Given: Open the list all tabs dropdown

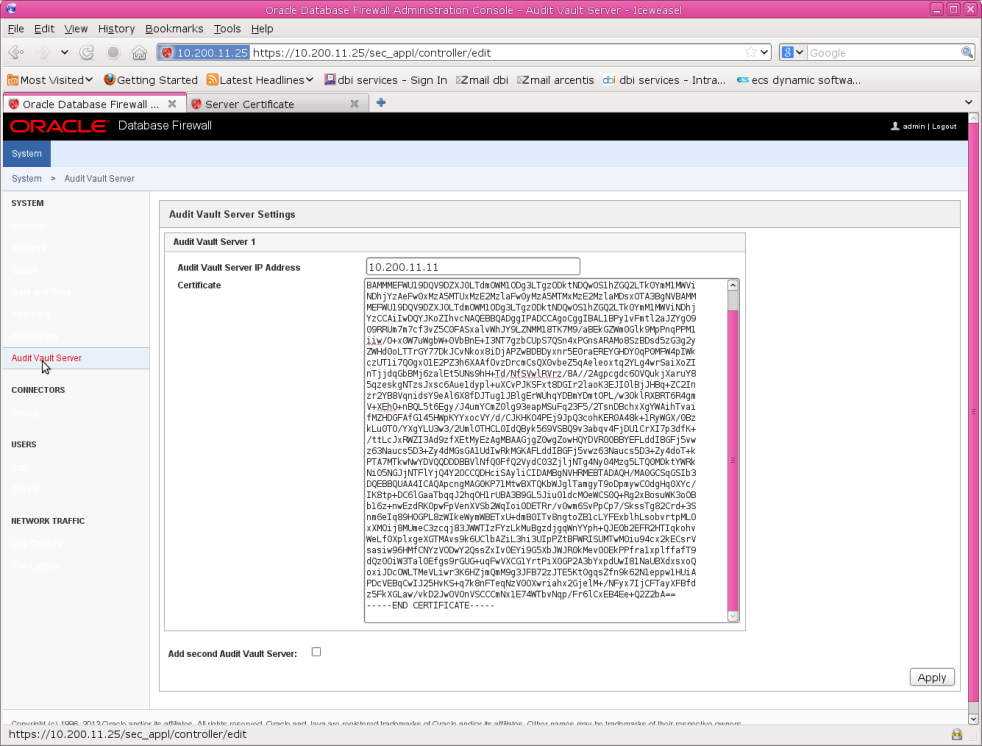Looking at the screenshot, I should (x=968, y=102).
